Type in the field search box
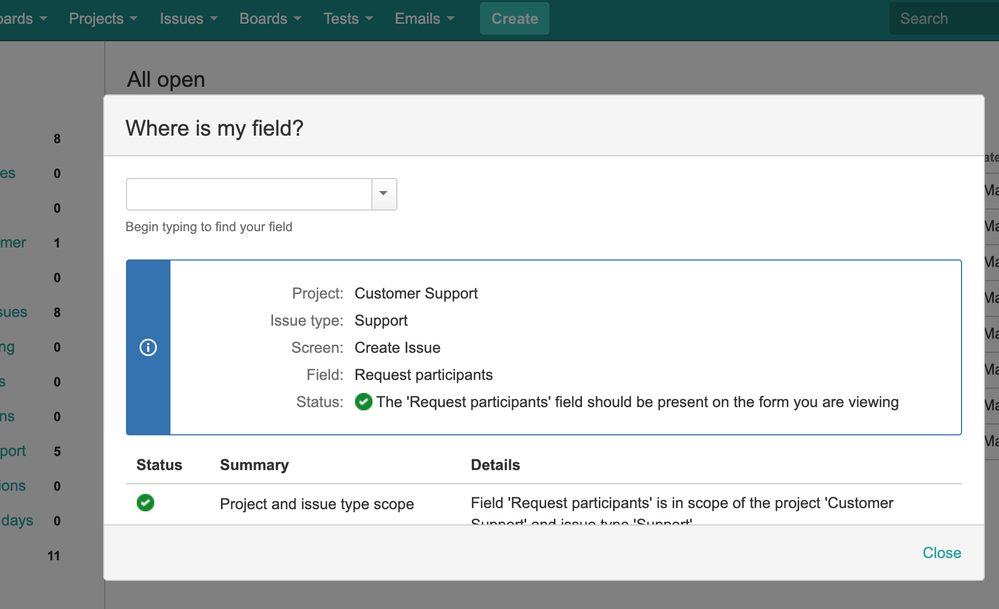The image size is (999, 609). [x=249, y=194]
